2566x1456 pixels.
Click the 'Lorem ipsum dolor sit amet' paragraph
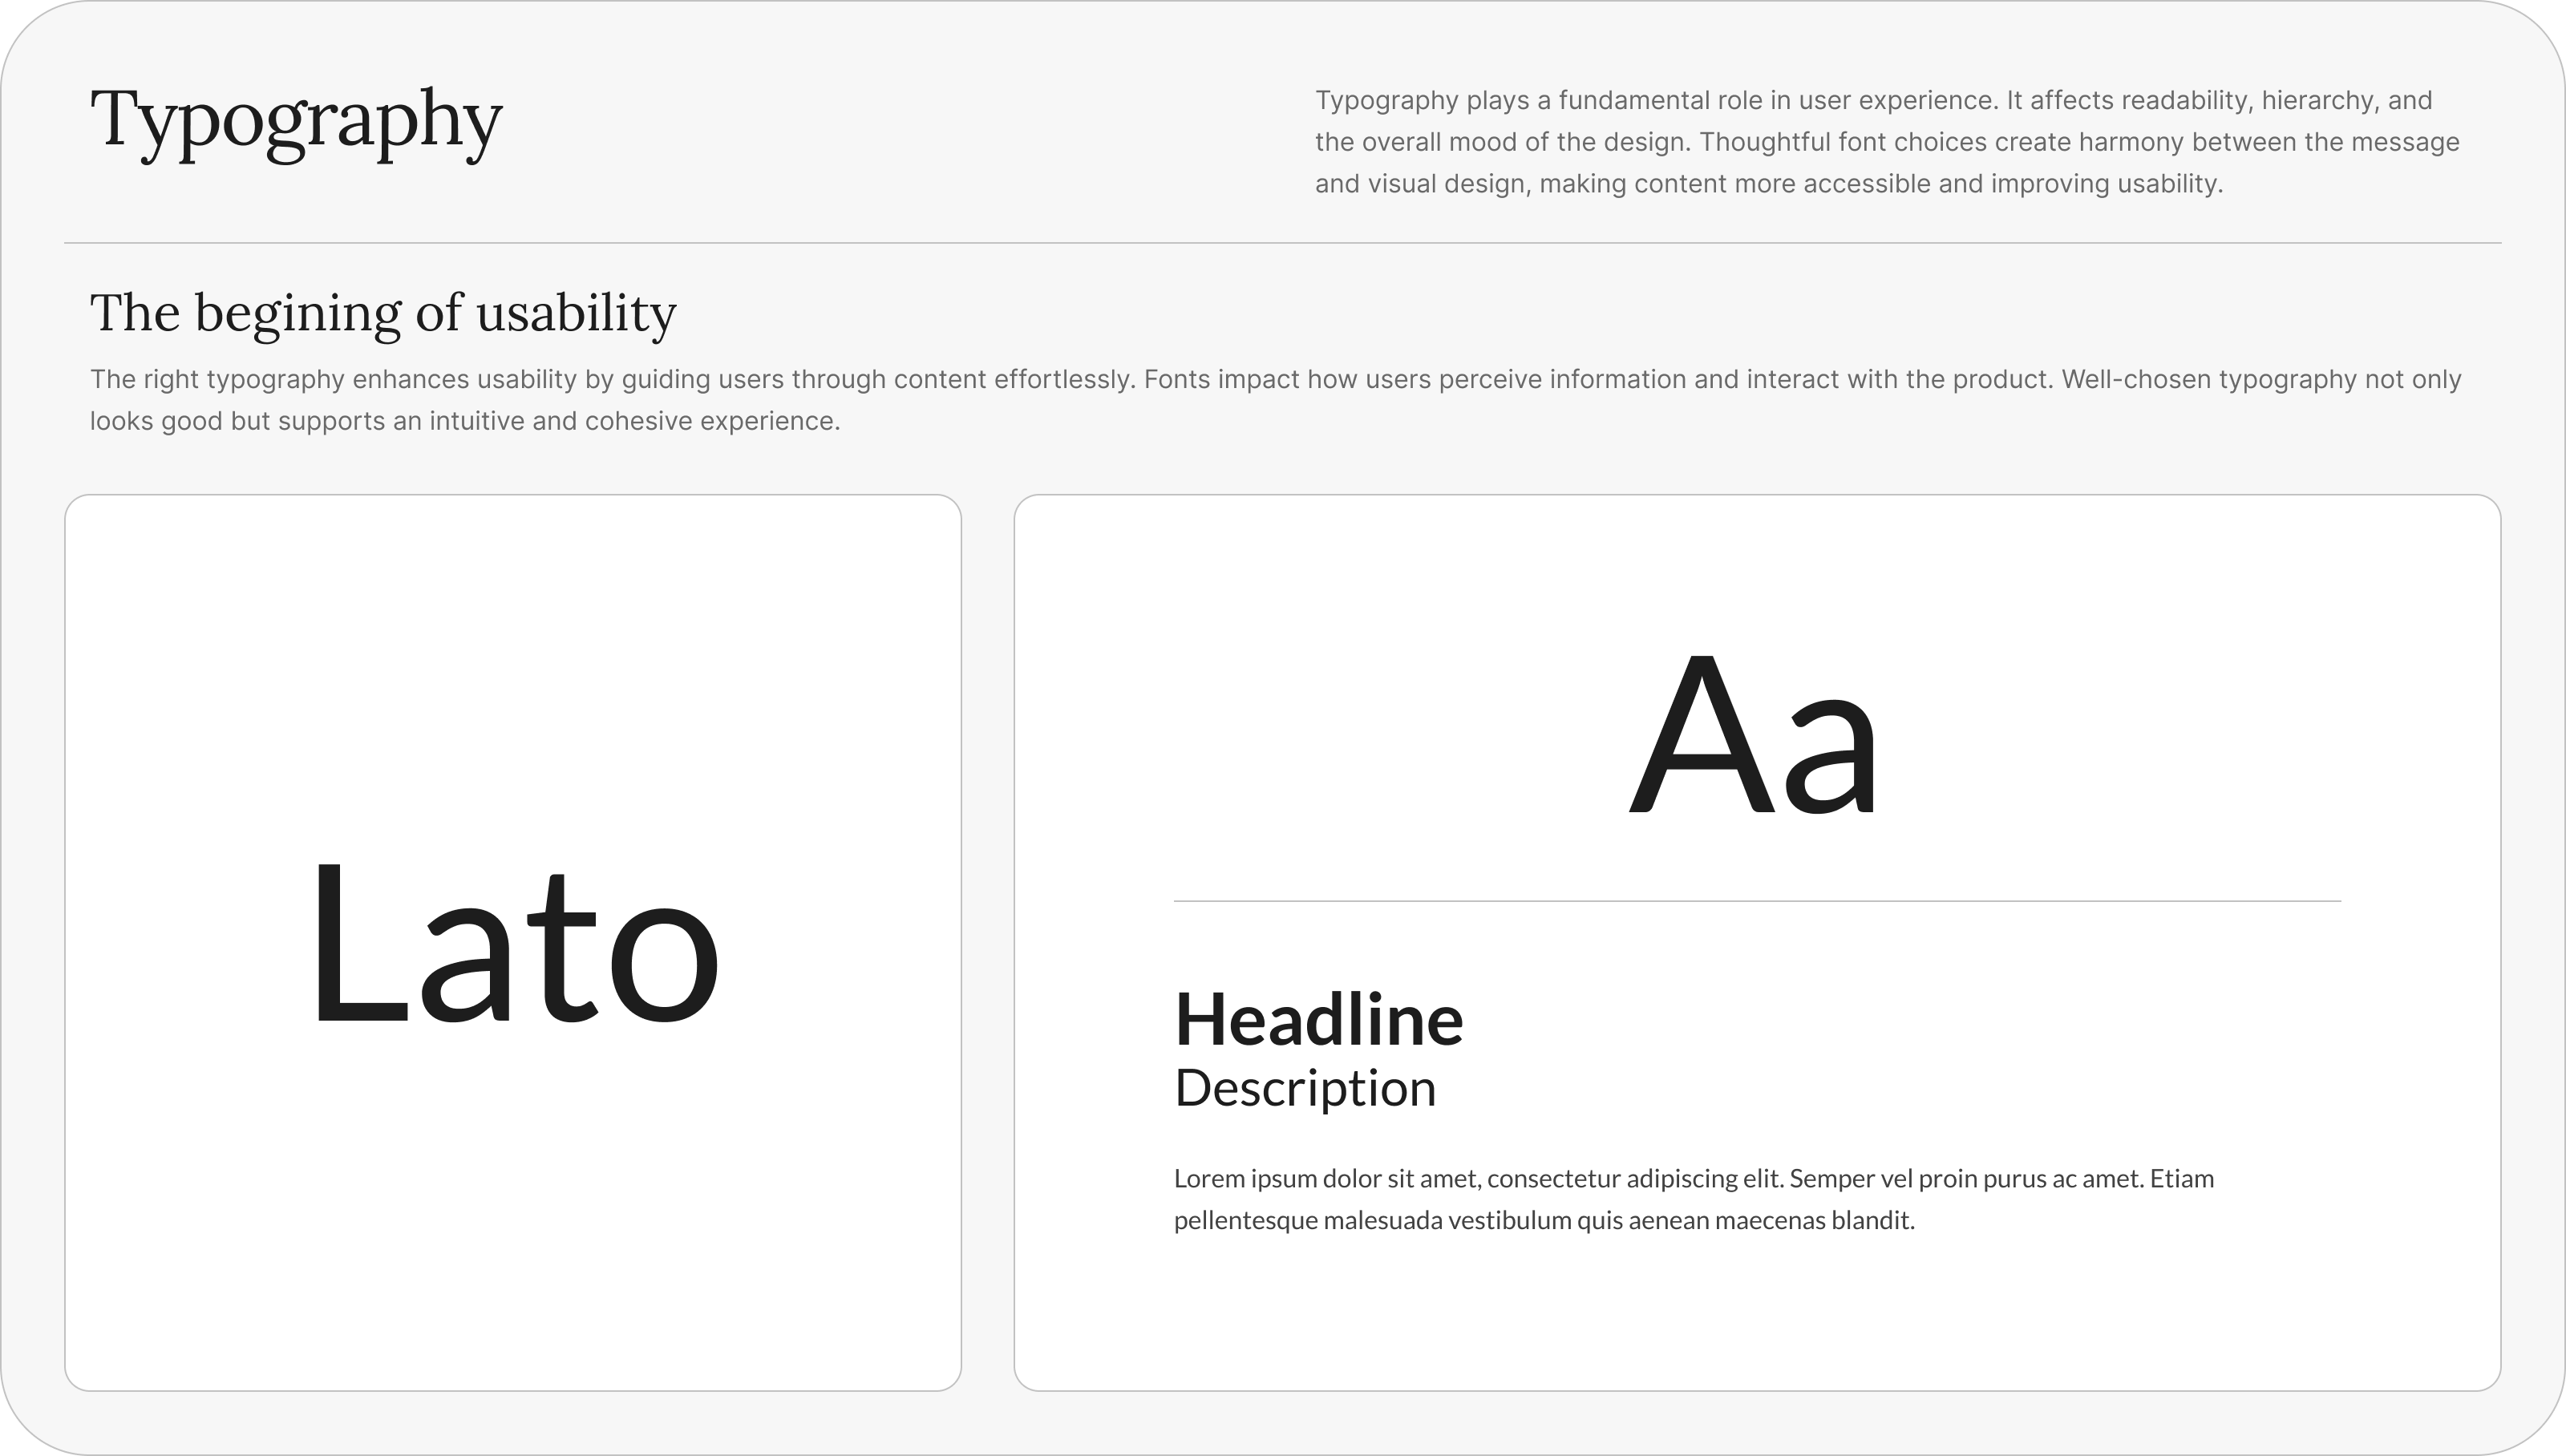[x=1694, y=1199]
